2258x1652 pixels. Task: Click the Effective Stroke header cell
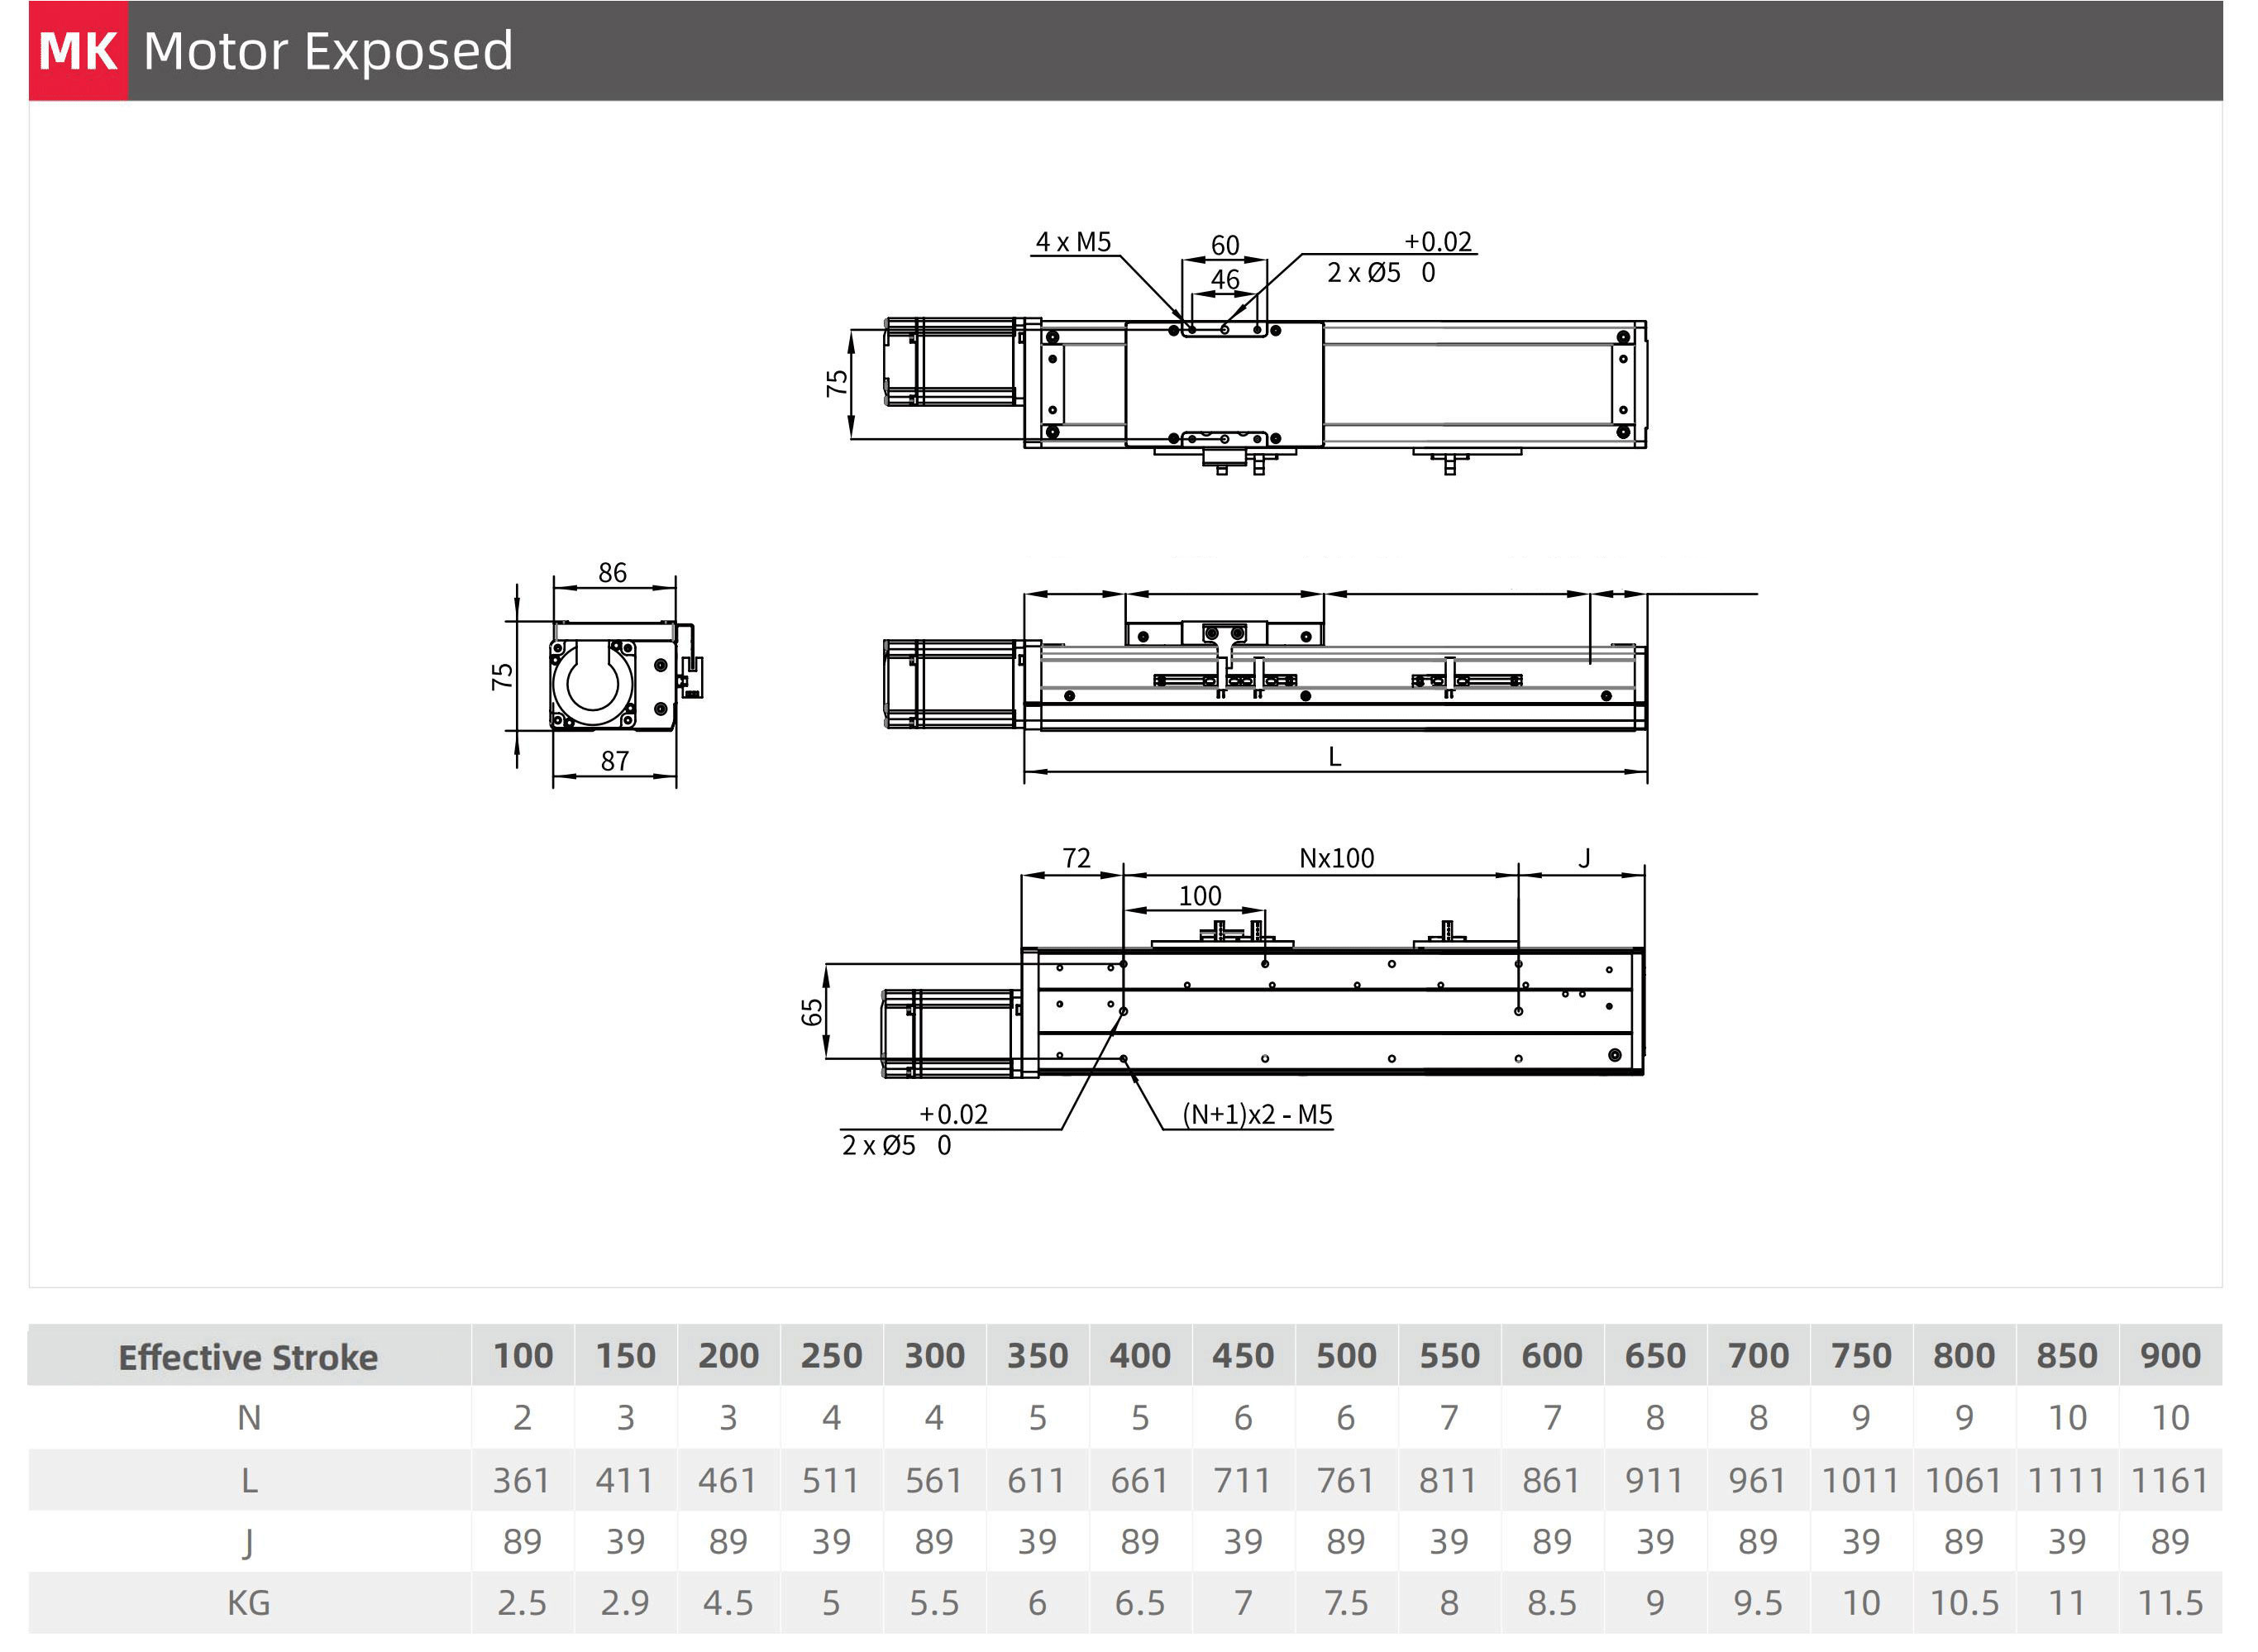(248, 1357)
